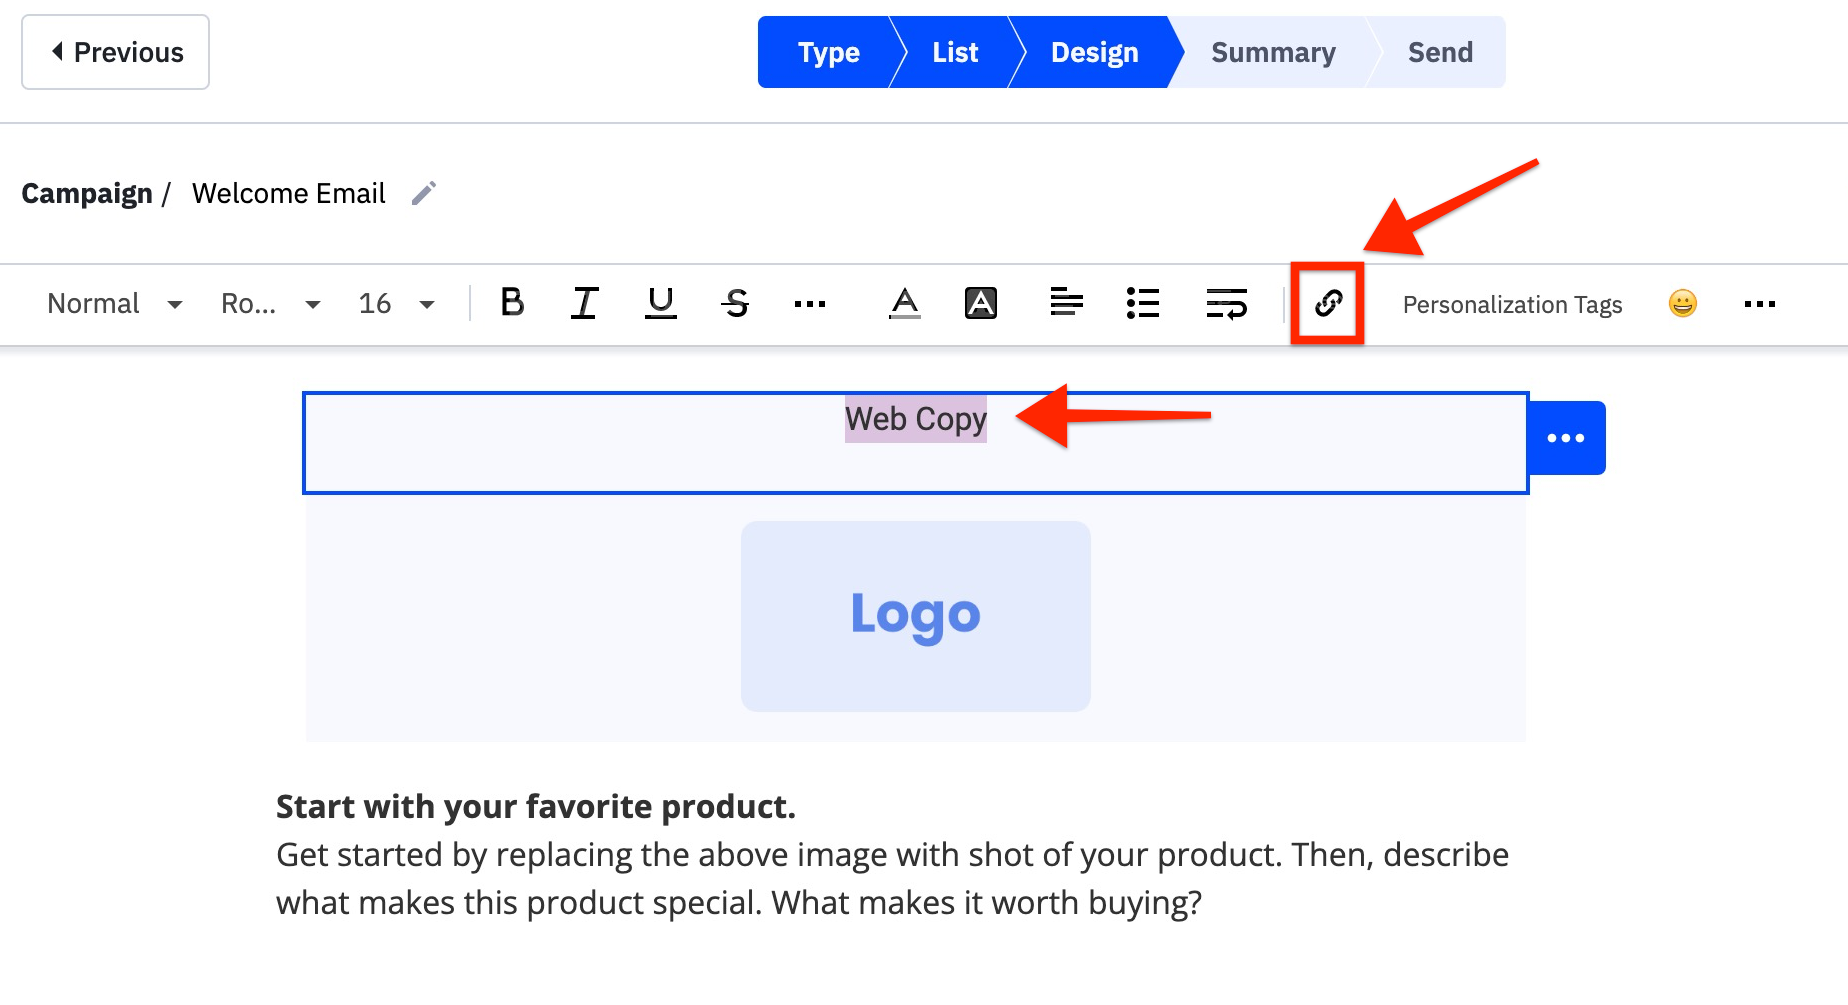Apply italic formatting
The image size is (1848, 1005).
(584, 304)
